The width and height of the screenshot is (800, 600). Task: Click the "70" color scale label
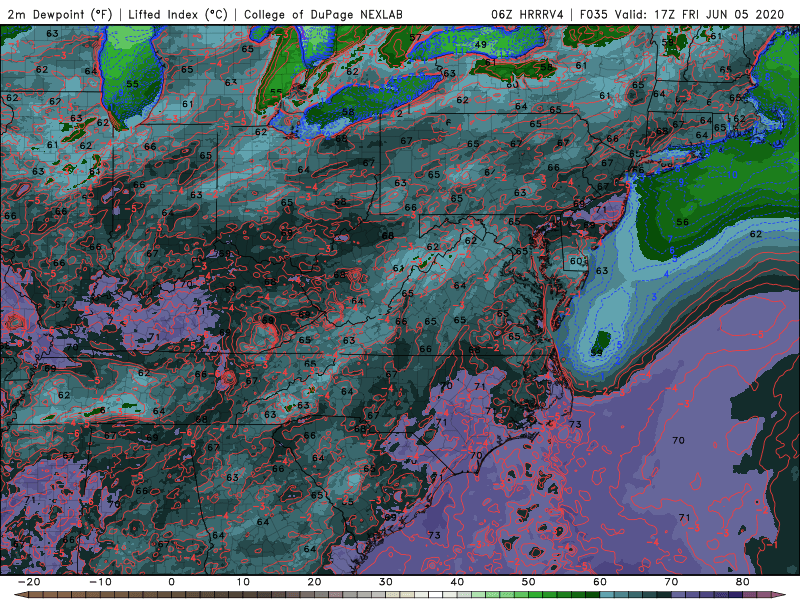coord(671,582)
